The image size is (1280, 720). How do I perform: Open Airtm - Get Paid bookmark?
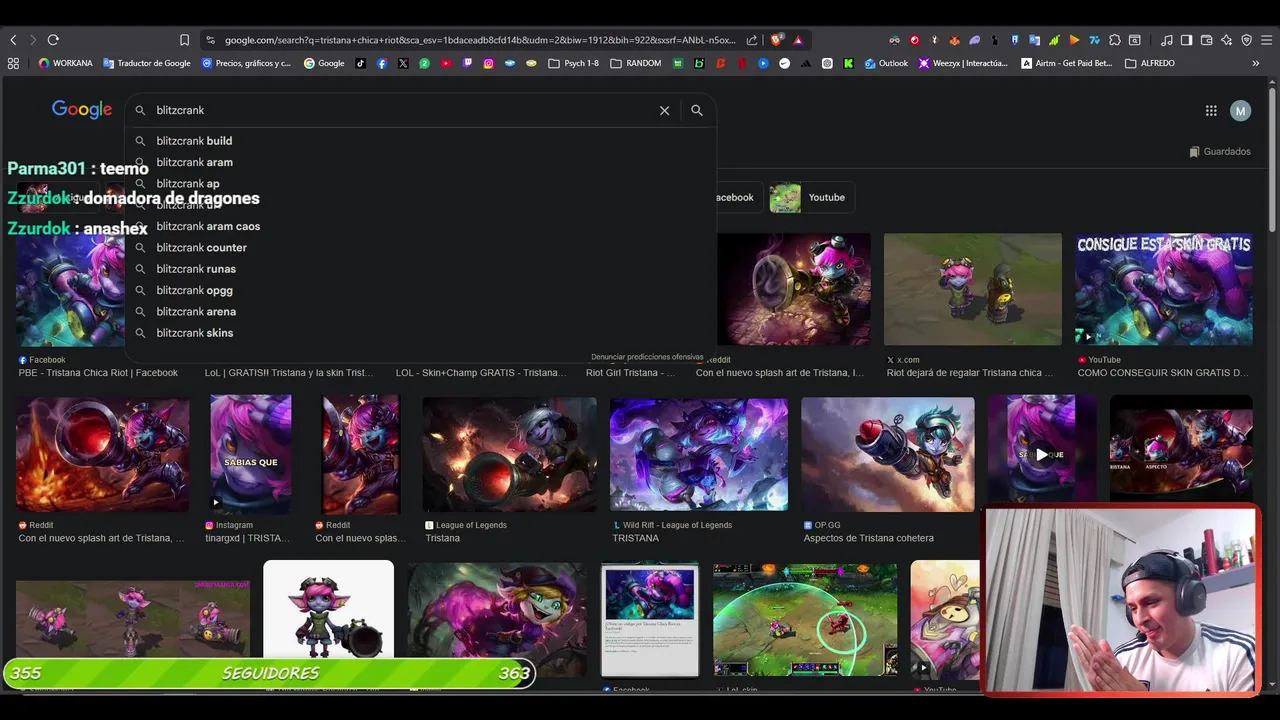point(1066,63)
